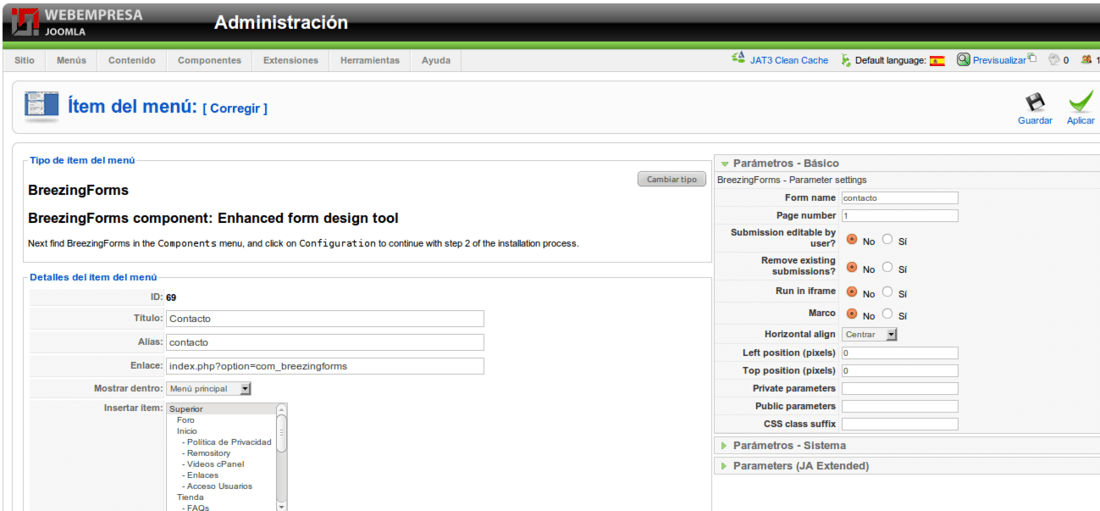Viewport: 1100px width, 511px height.
Task: Click into the Page number field
Action: [x=899, y=215]
